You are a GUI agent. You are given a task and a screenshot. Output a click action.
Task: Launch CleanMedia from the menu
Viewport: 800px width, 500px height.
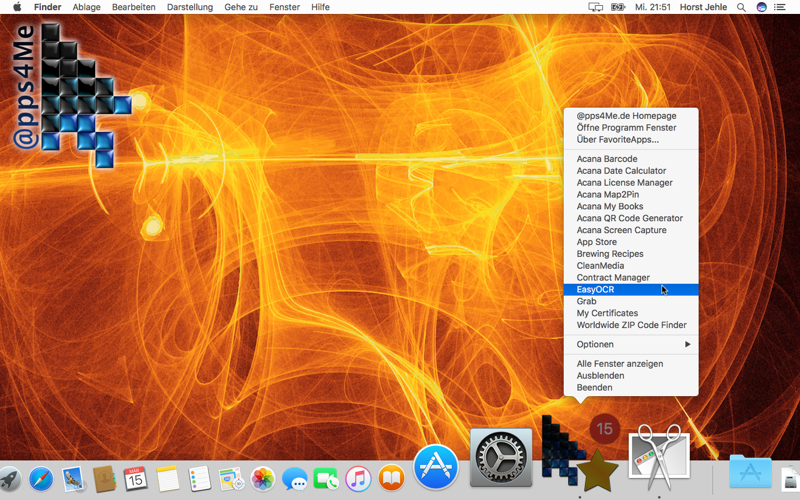[631, 265]
